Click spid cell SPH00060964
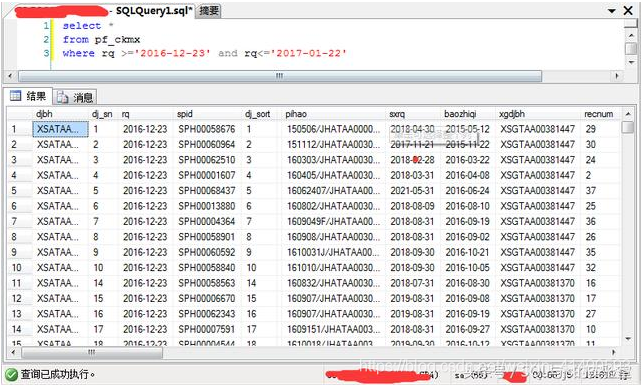641x385 pixels. coord(207,145)
